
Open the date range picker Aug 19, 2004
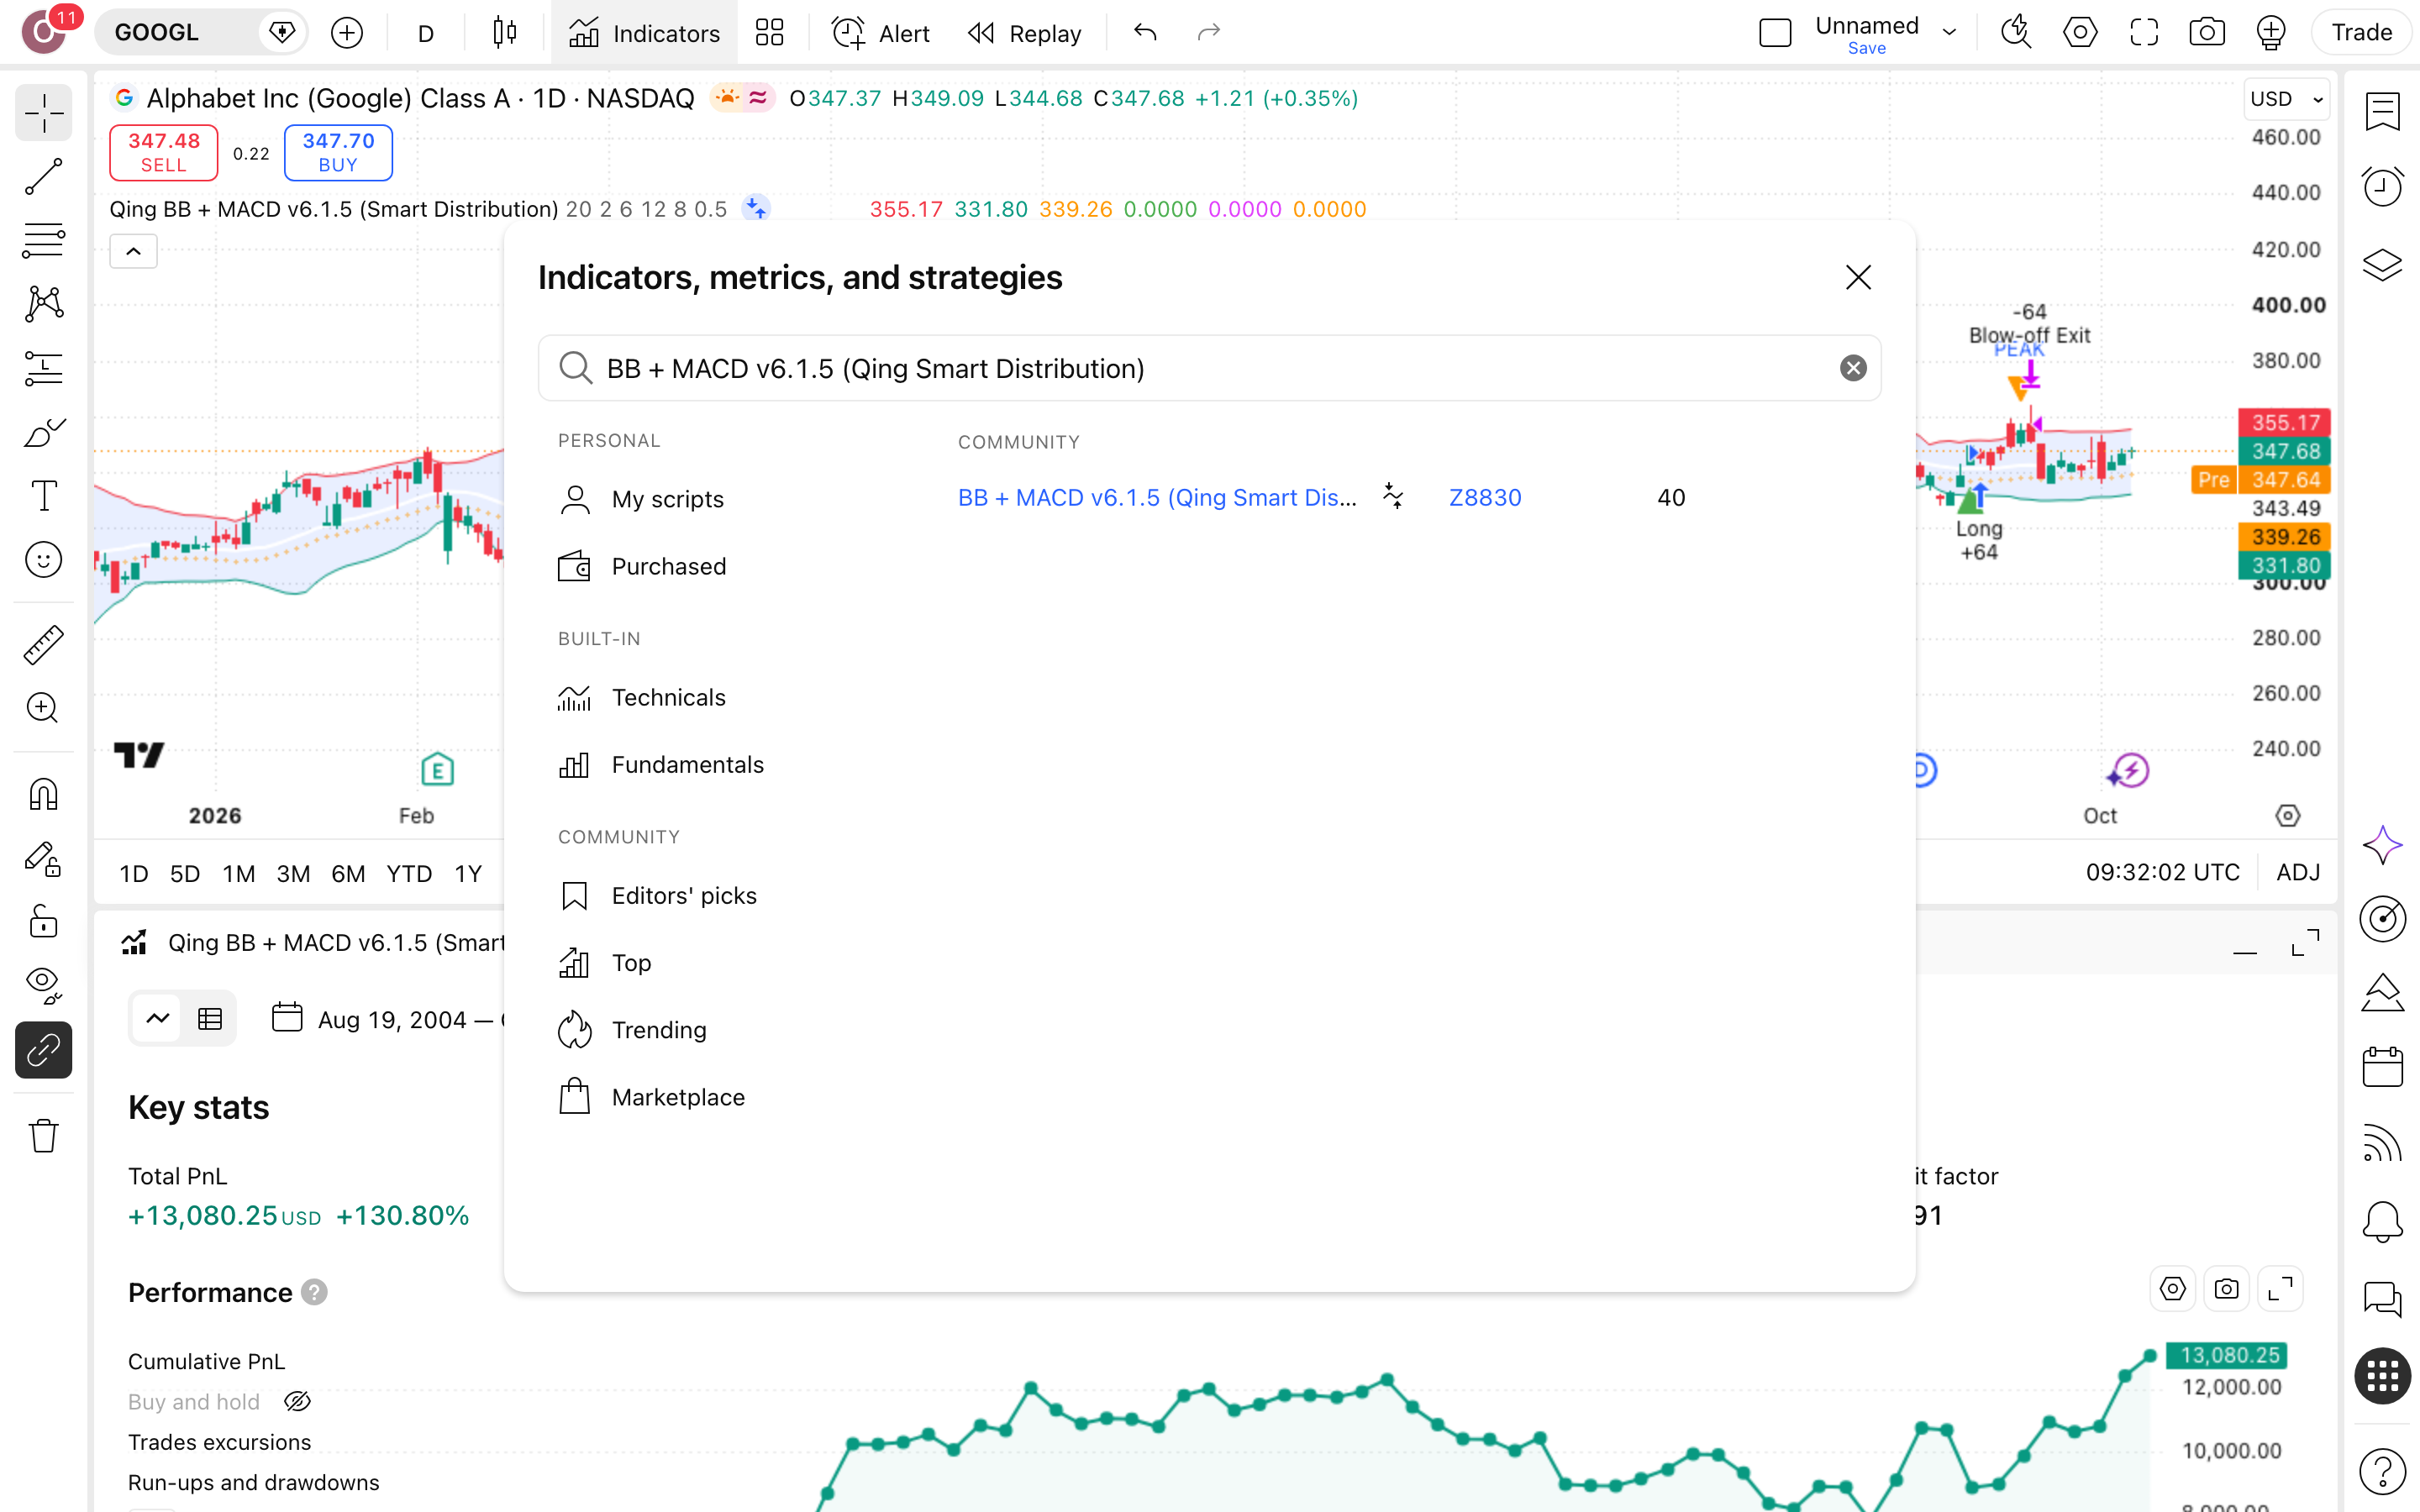point(390,1019)
